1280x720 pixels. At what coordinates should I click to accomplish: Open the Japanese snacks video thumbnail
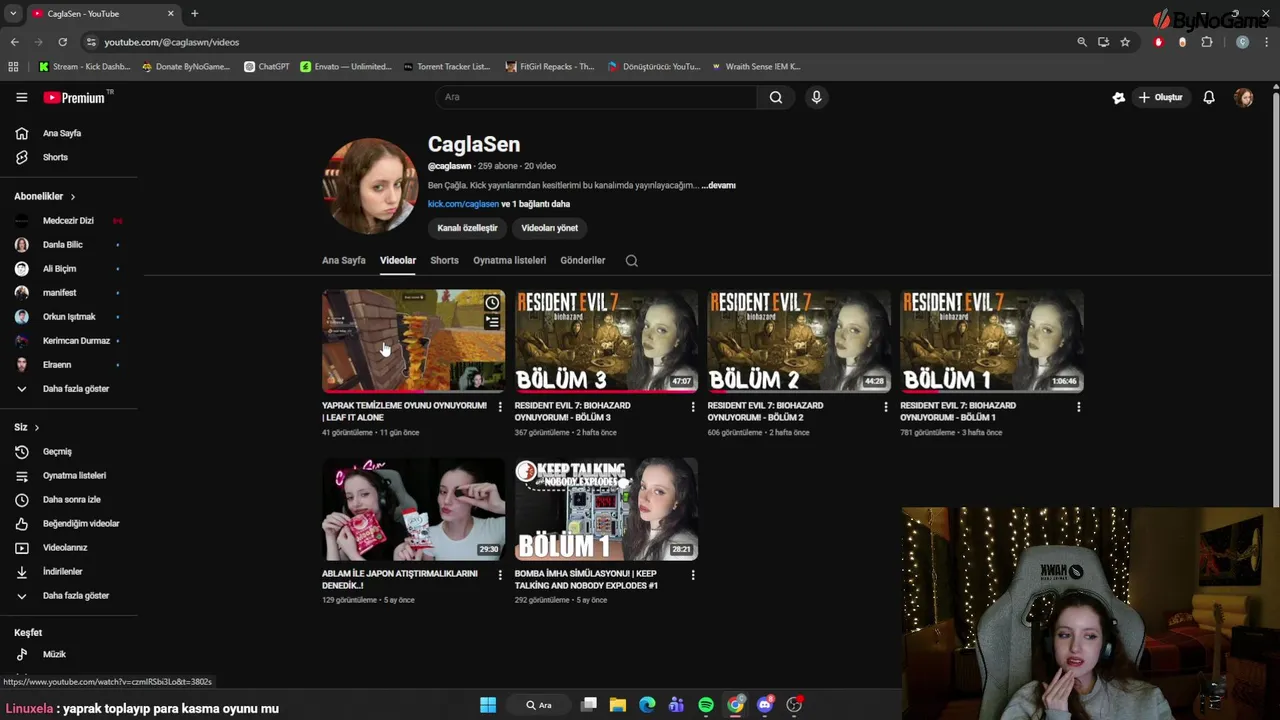[x=413, y=509]
